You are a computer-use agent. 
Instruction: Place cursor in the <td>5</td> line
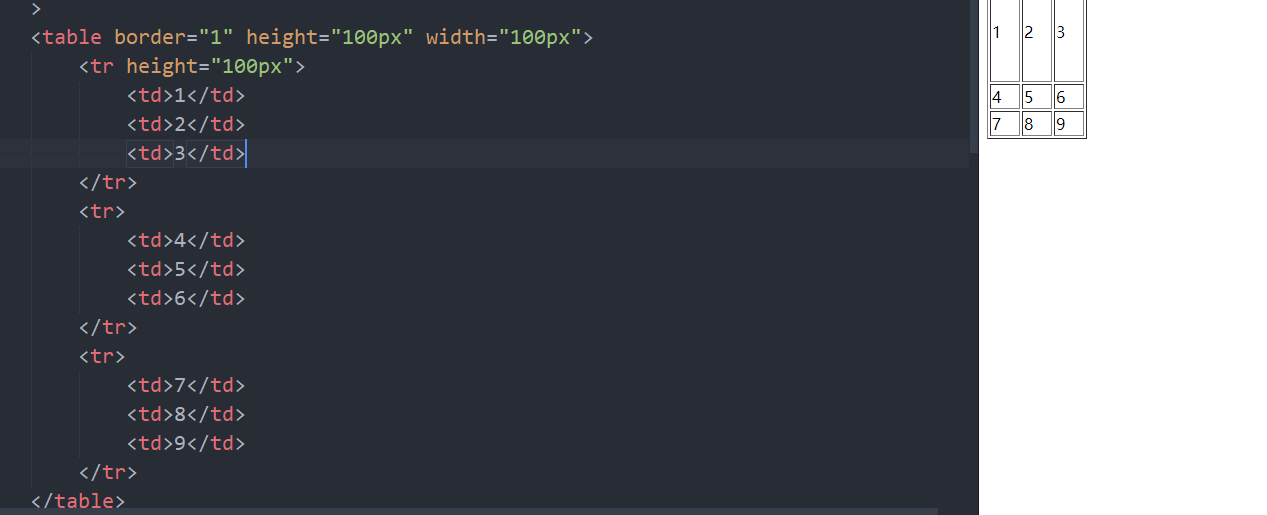[x=186, y=270]
